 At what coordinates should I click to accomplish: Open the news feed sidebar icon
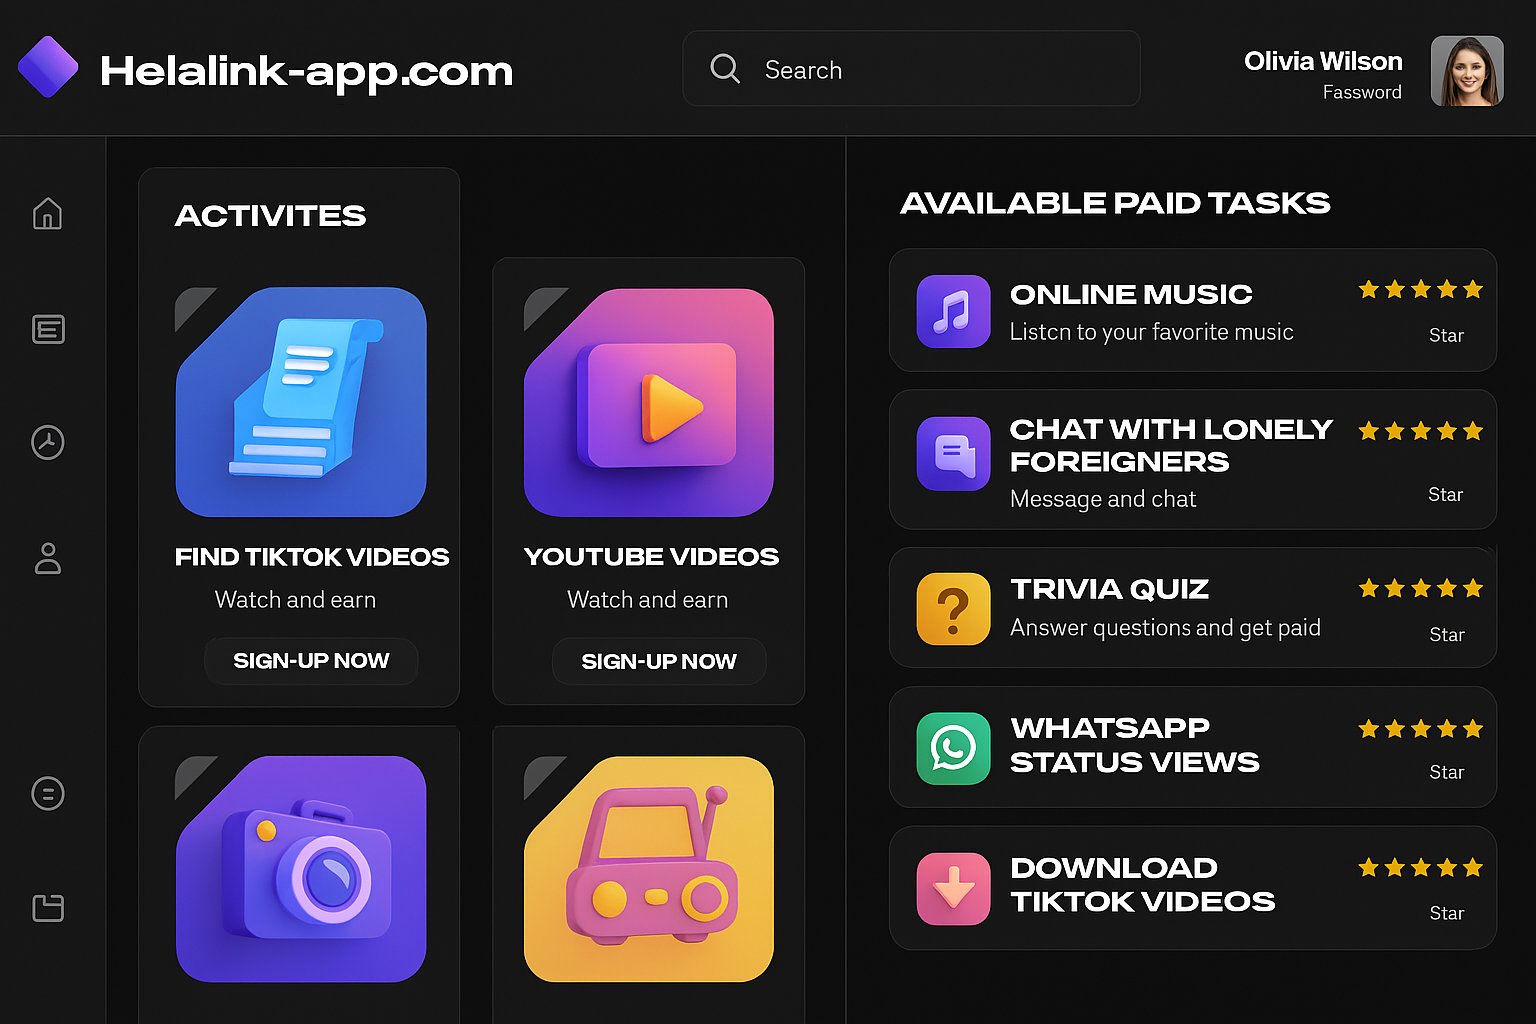coord(48,329)
